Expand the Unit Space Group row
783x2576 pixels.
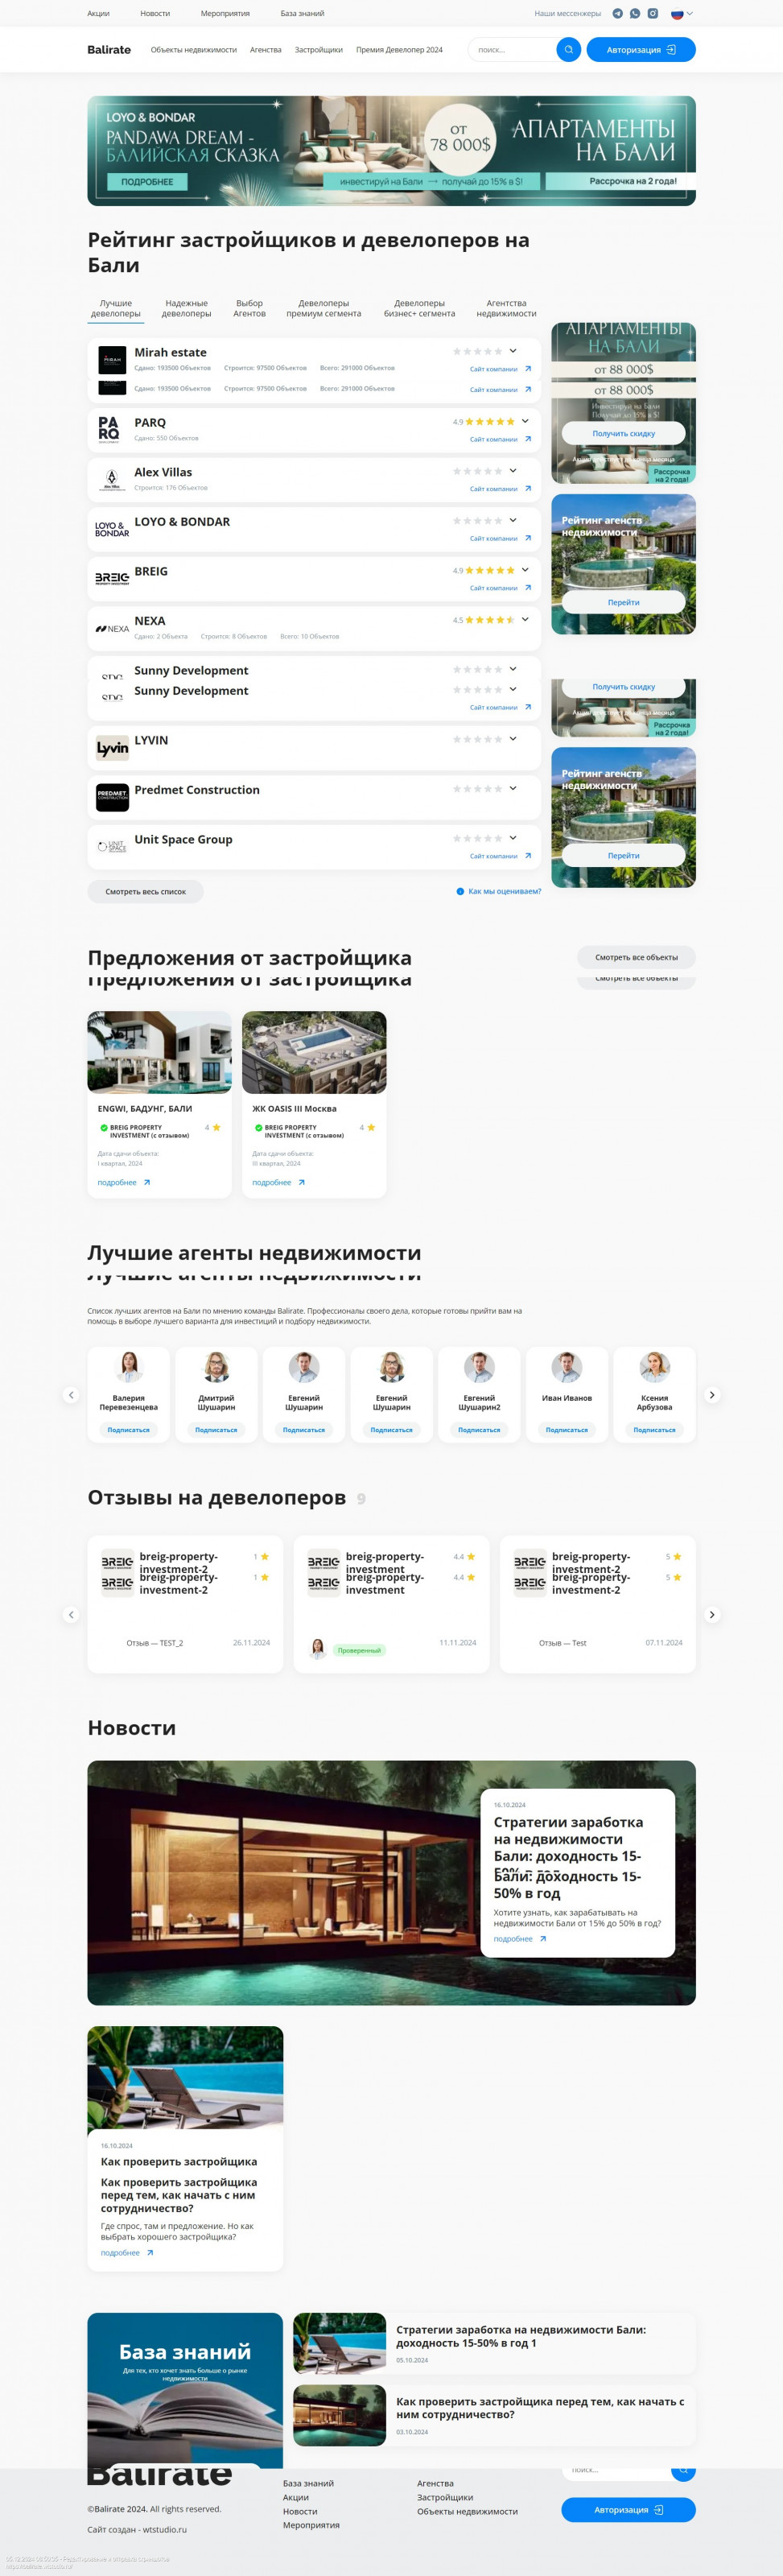click(x=513, y=838)
